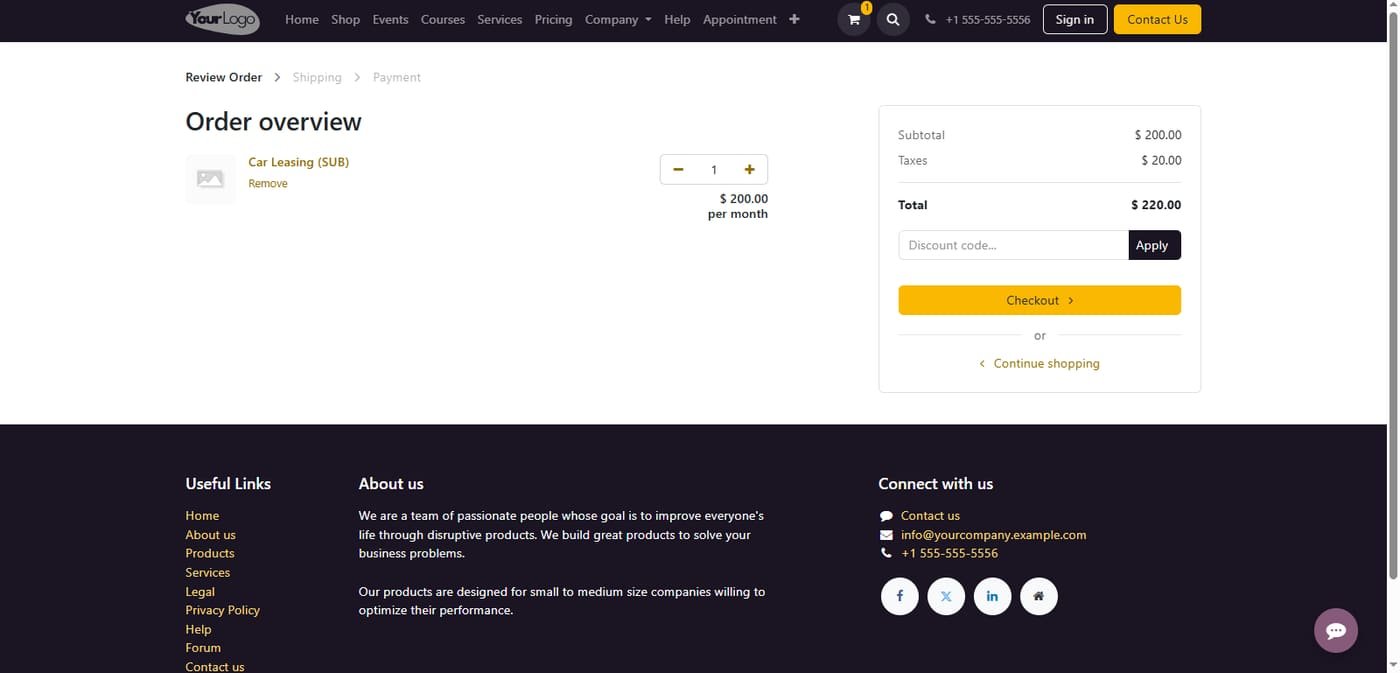Select the Shipping checkout step
The width and height of the screenshot is (1400, 673).
point(317,77)
